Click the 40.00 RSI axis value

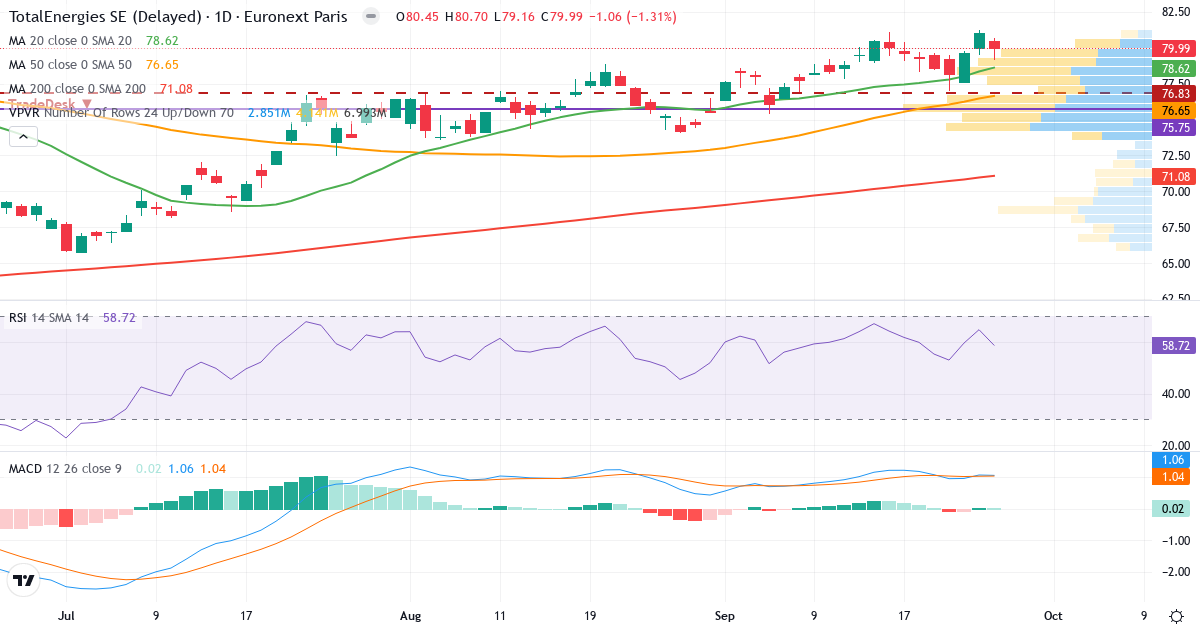[x=1175, y=393]
